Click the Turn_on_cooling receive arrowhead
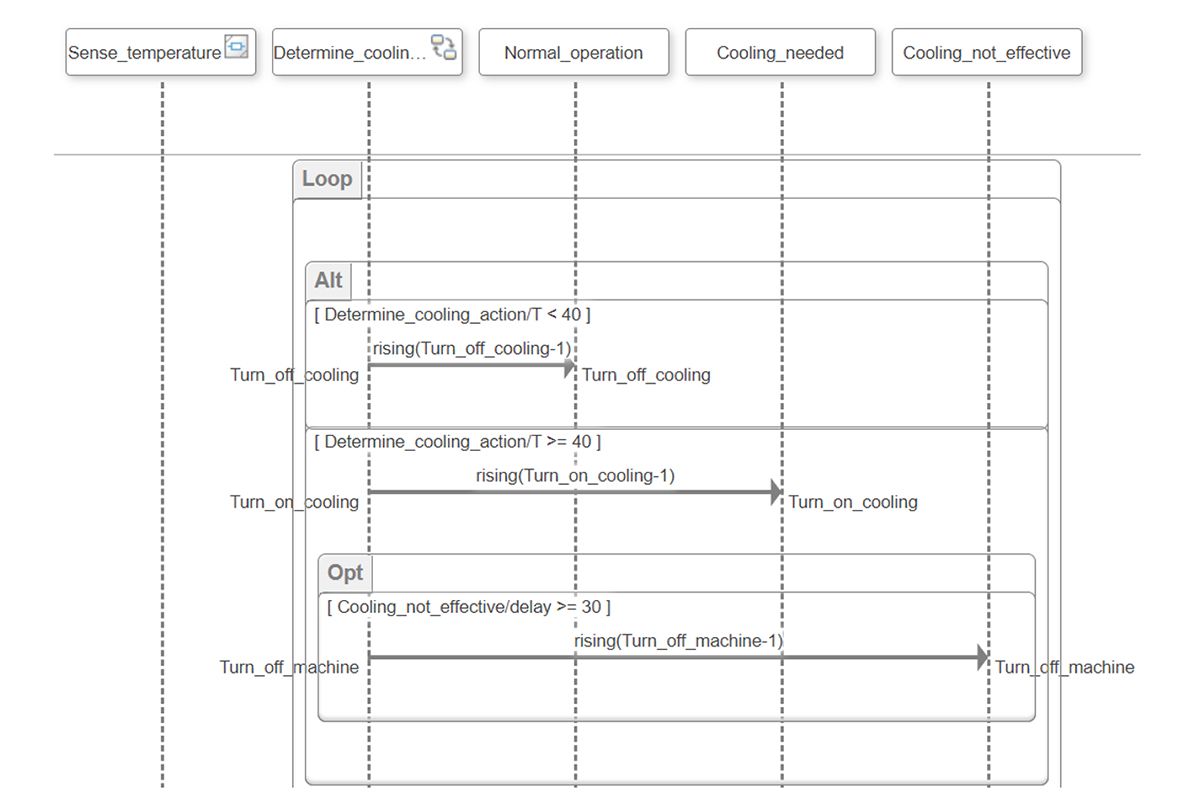 tap(776, 492)
